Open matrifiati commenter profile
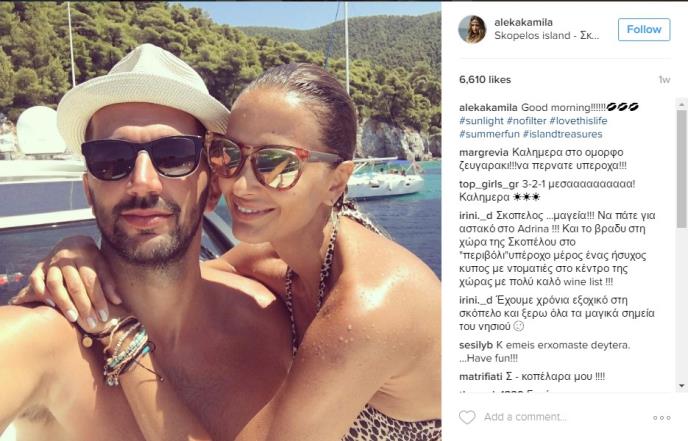The image size is (688, 441). tap(481, 376)
